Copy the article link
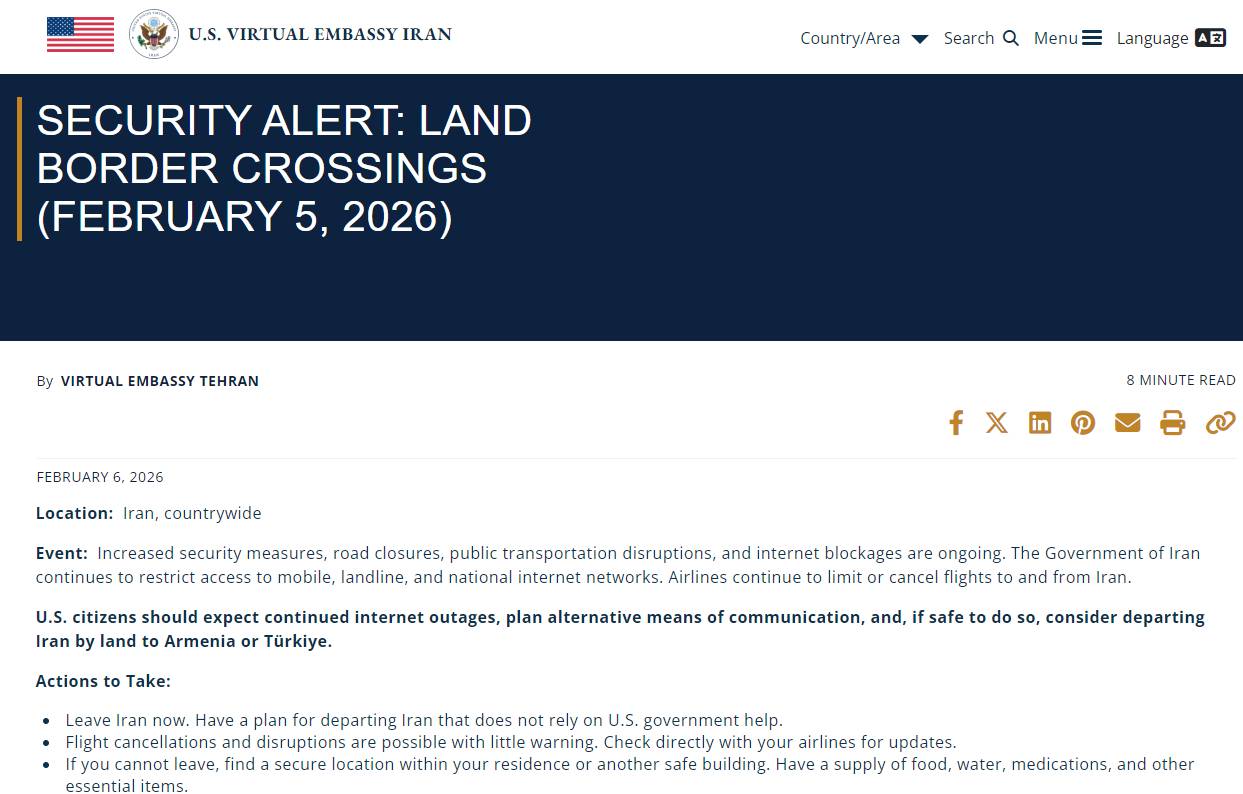 [x=1220, y=422]
